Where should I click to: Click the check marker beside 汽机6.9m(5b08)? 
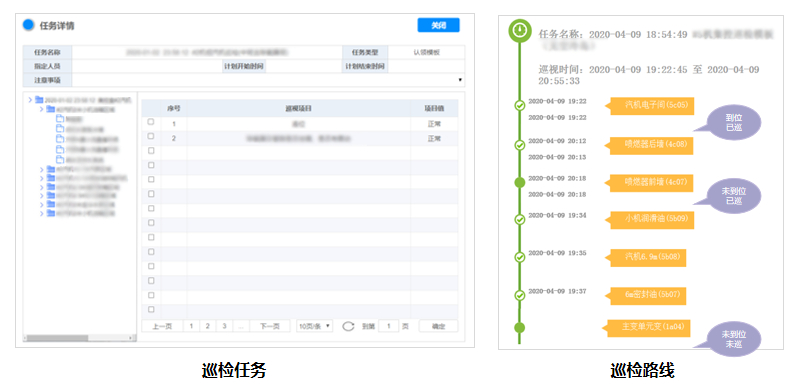pyautogui.click(x=520, y=257)
